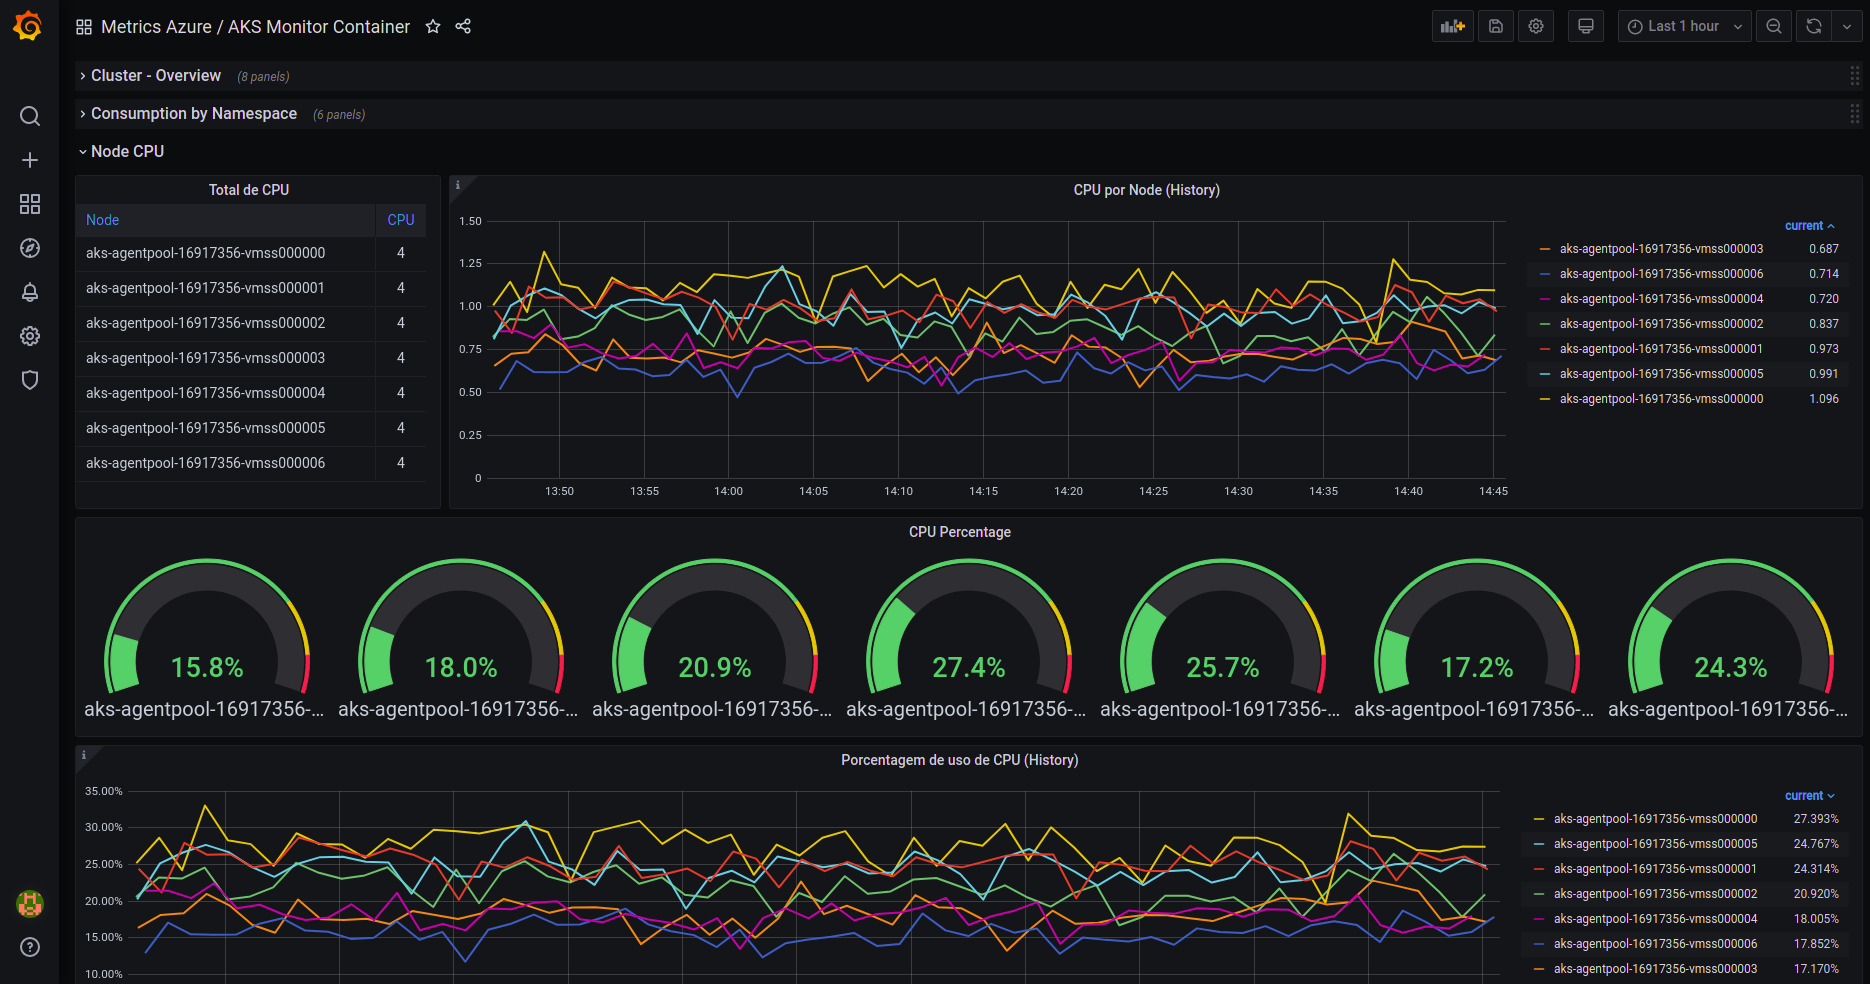Image resolution: width=1870 pixels, height=984 pixels.
Task: Star this dashboard as favorite
Action: (x=433, y=27)
